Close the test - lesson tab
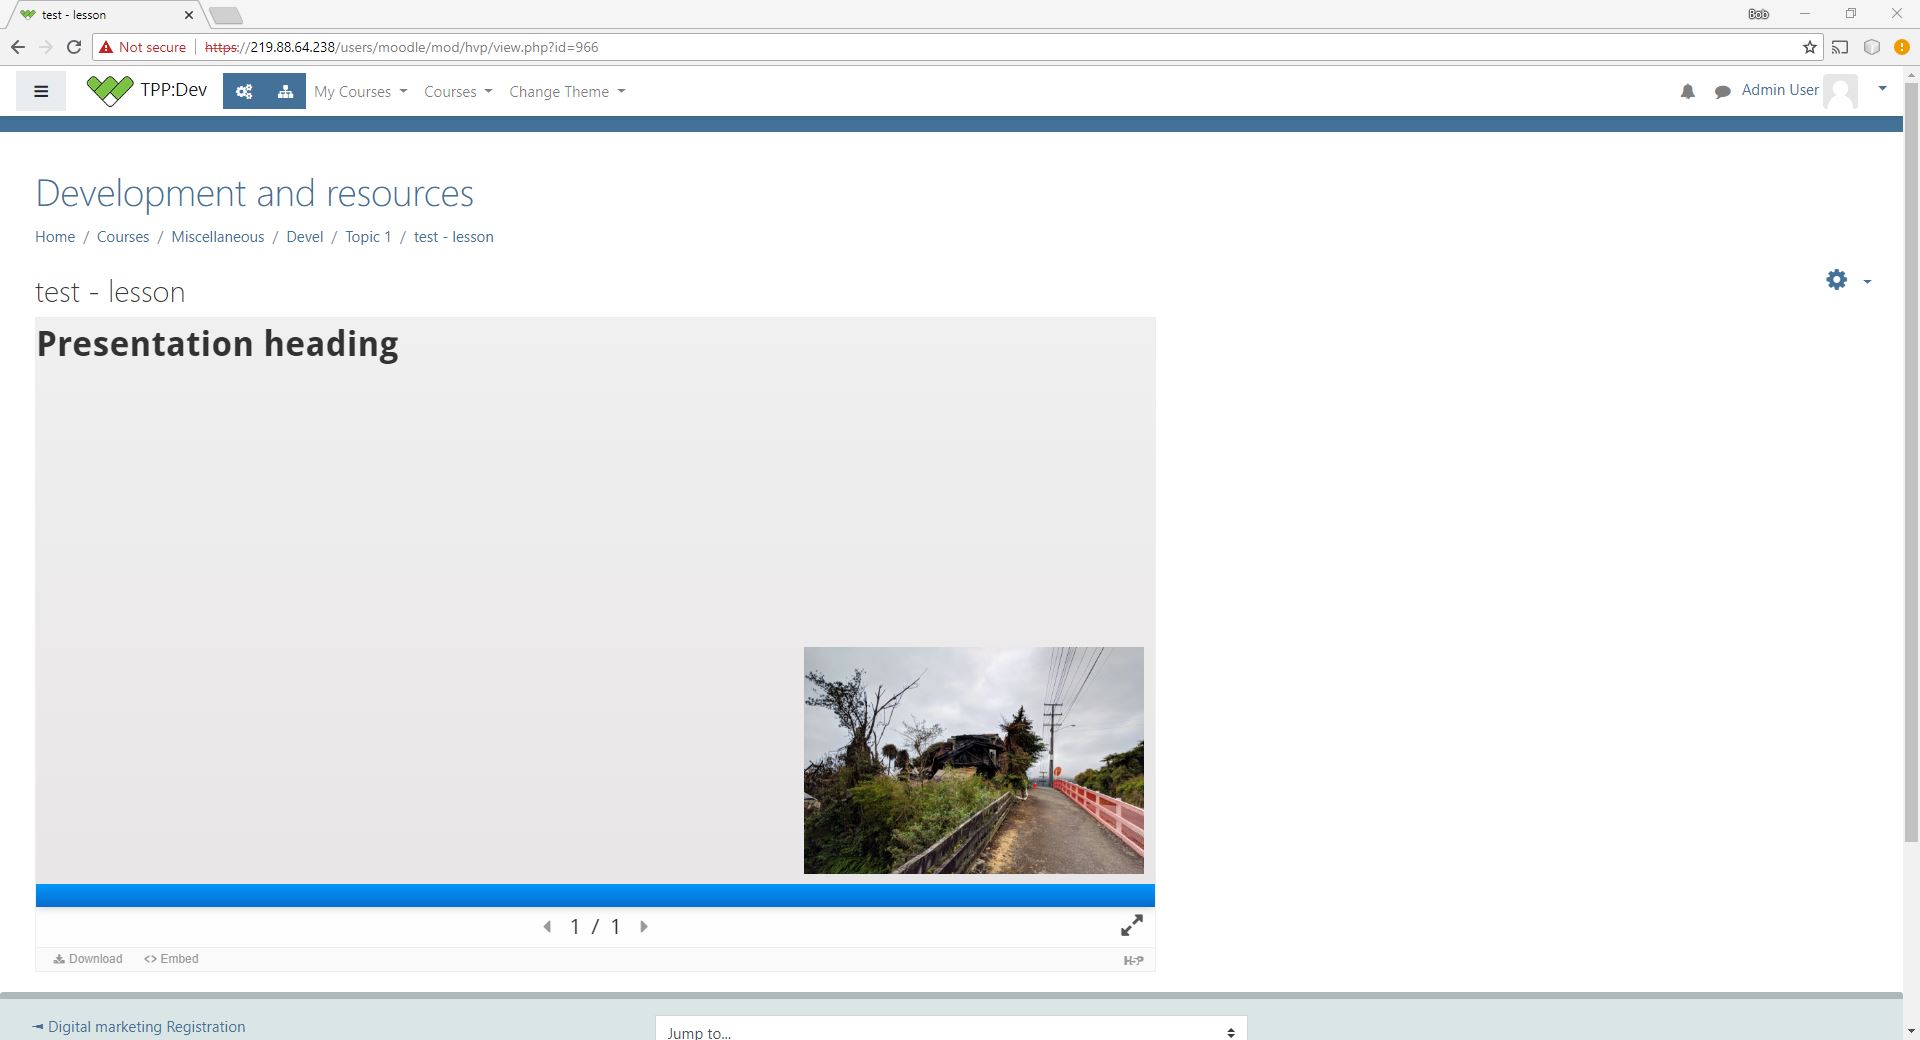 coord(189,15)
